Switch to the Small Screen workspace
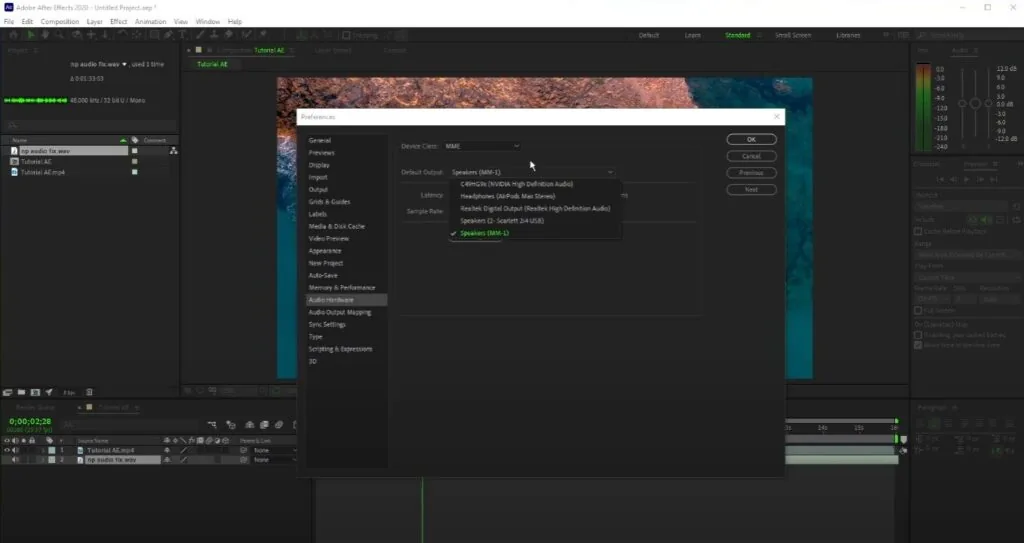The height and width of the screenshot is (543, 1024). tap(793, 35)
